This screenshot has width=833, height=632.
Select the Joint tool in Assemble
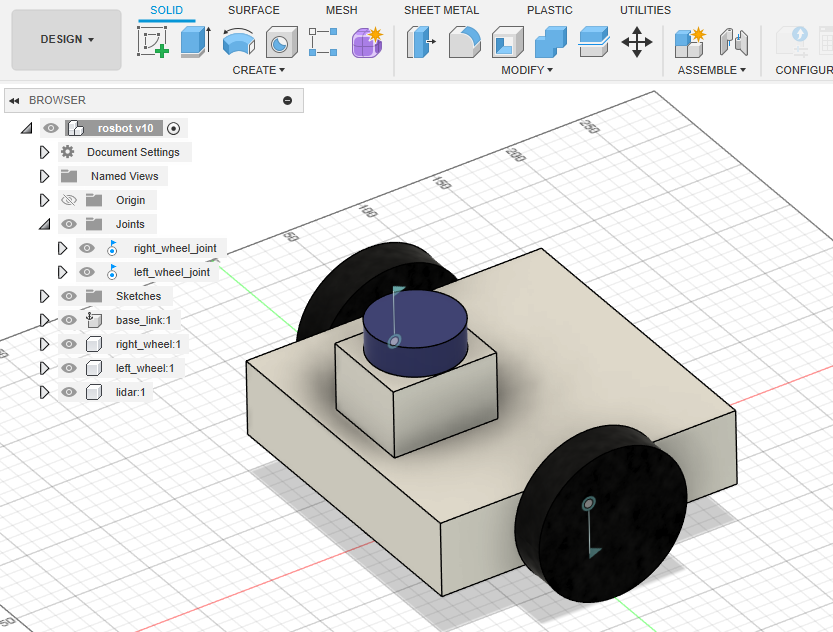(734, 42)
